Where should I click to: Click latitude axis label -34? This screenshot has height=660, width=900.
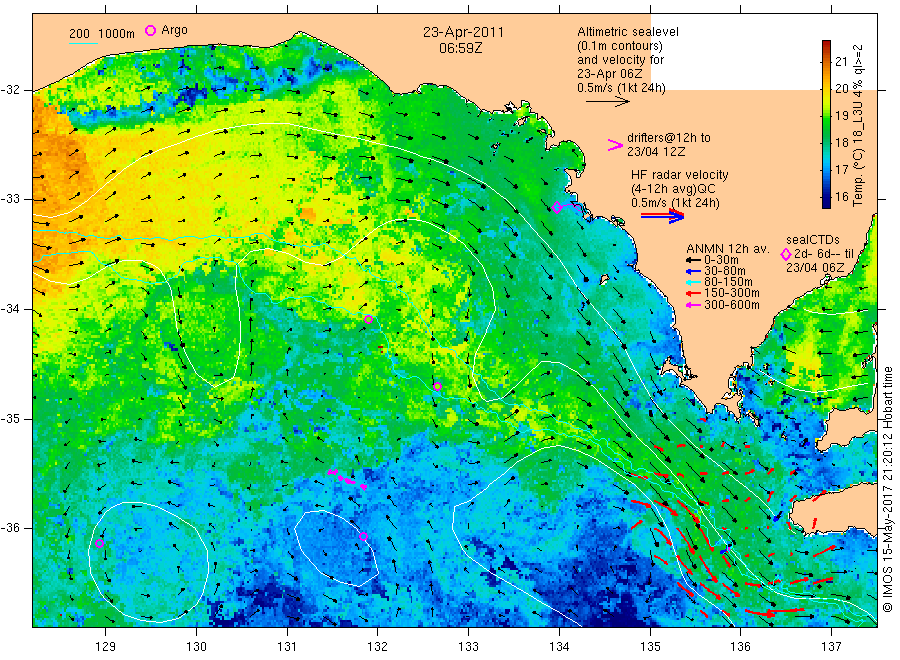10,309
